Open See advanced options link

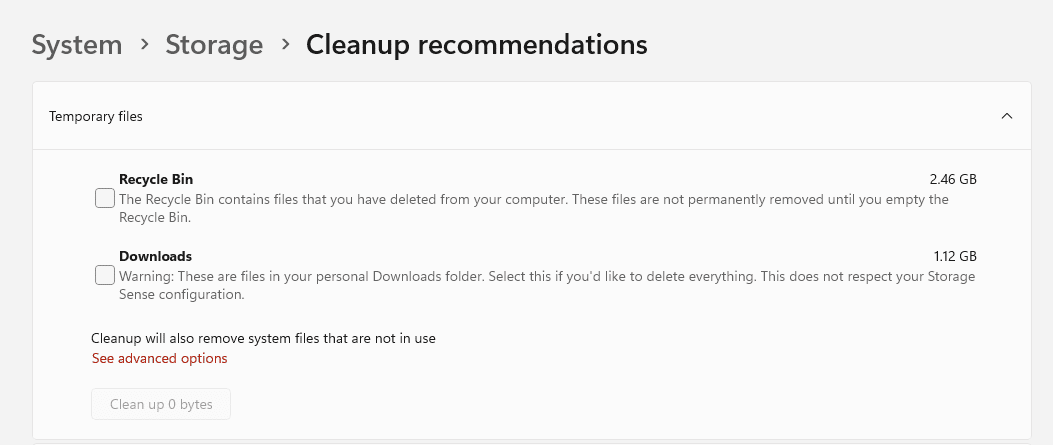tap(159, 358)
